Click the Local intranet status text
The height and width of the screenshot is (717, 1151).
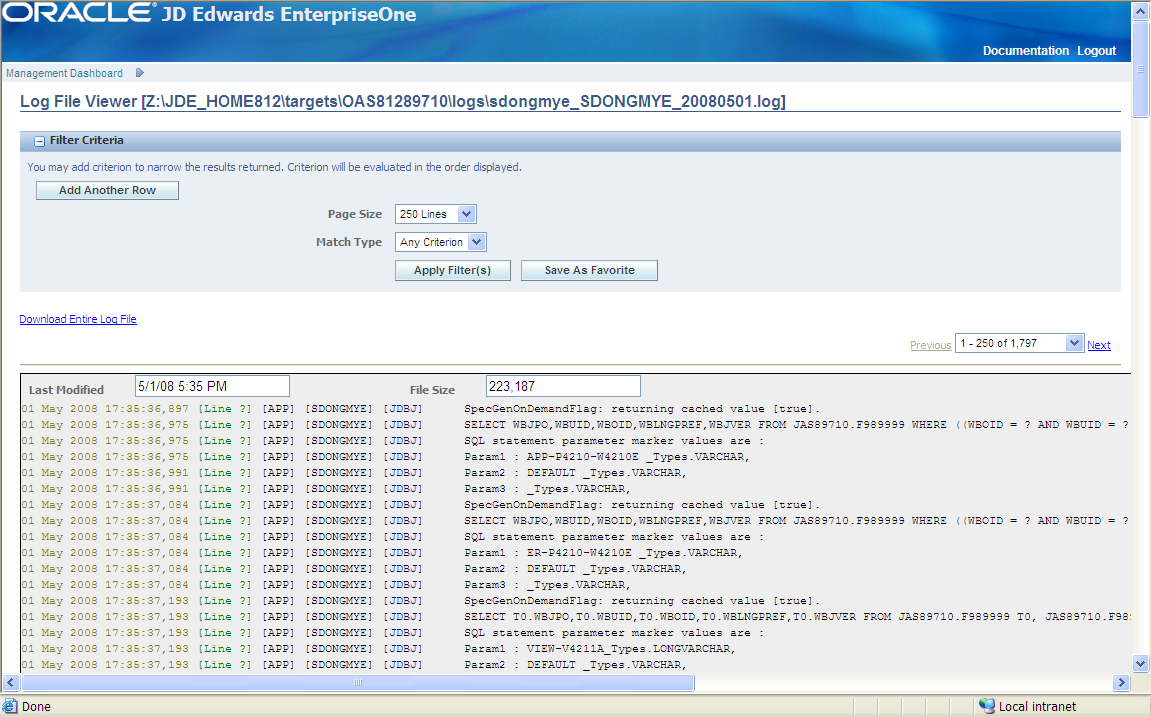pos(1037,707)
